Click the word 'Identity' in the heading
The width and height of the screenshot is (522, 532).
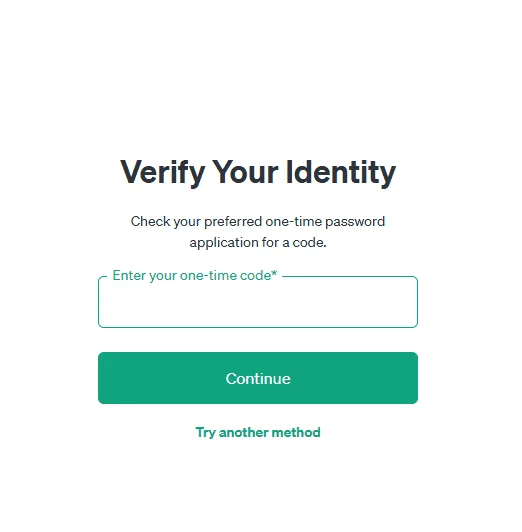pos(341,172)
